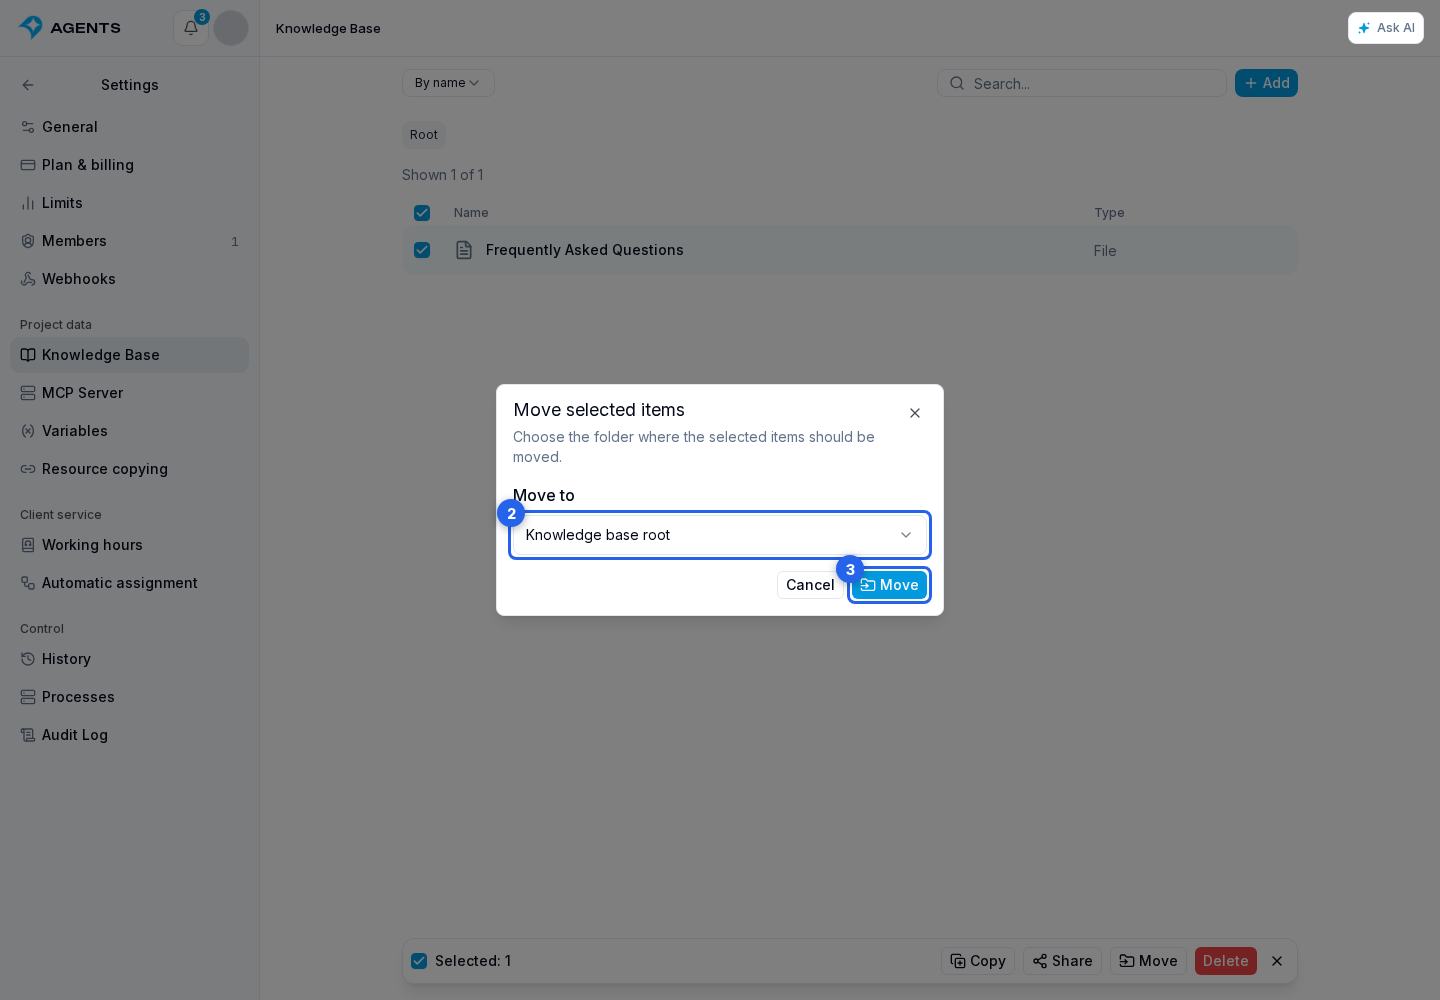Image resolution: width=1440 pixels, height=1000 pixels.
Task: Click the user avatar circle
Action: (231, 28)
